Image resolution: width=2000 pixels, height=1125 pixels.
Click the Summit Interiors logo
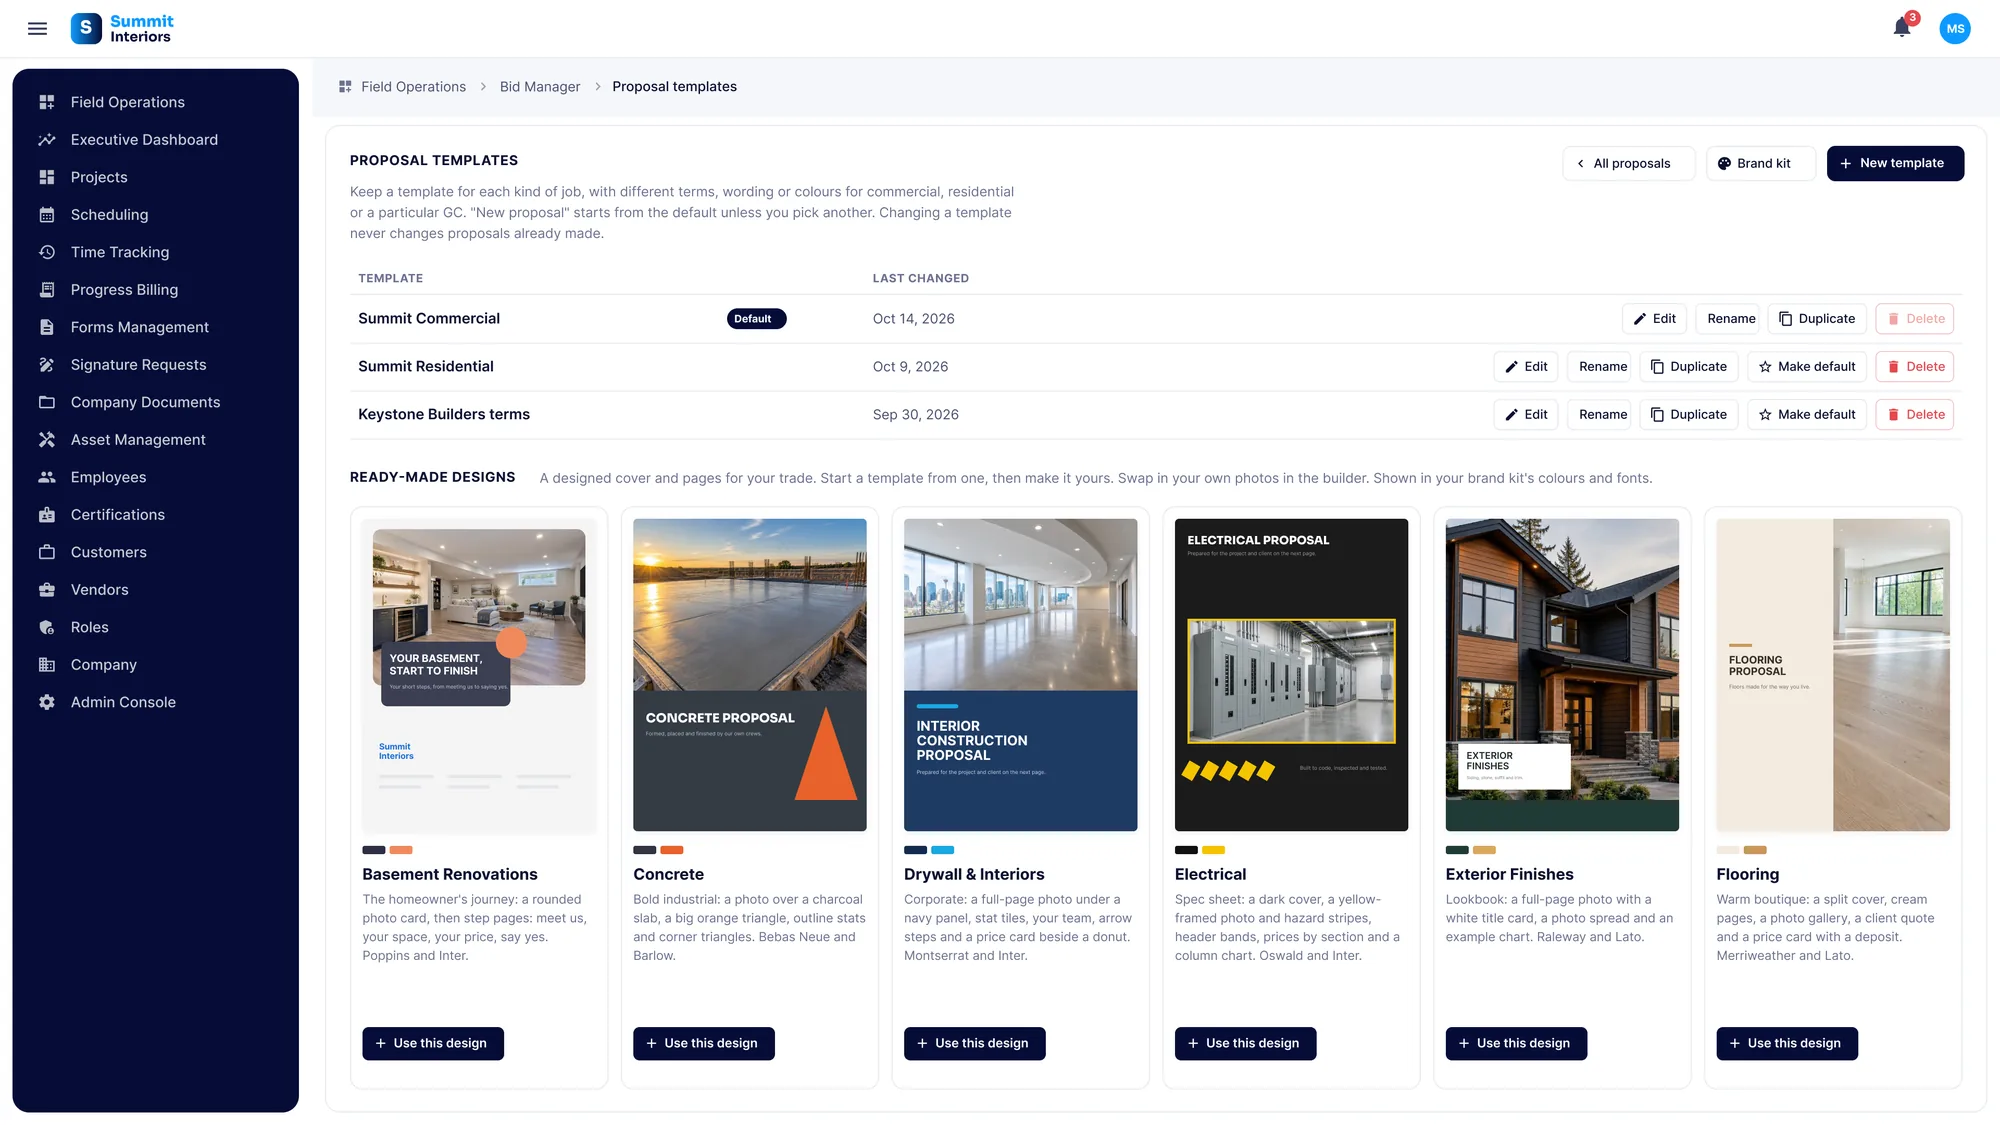click(x=122, y=28)
